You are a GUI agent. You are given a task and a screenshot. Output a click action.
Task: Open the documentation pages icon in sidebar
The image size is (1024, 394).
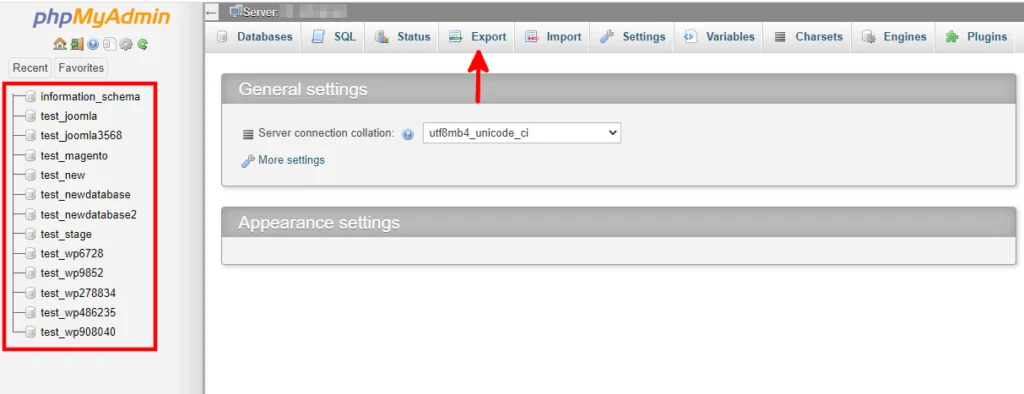(109, 44)
